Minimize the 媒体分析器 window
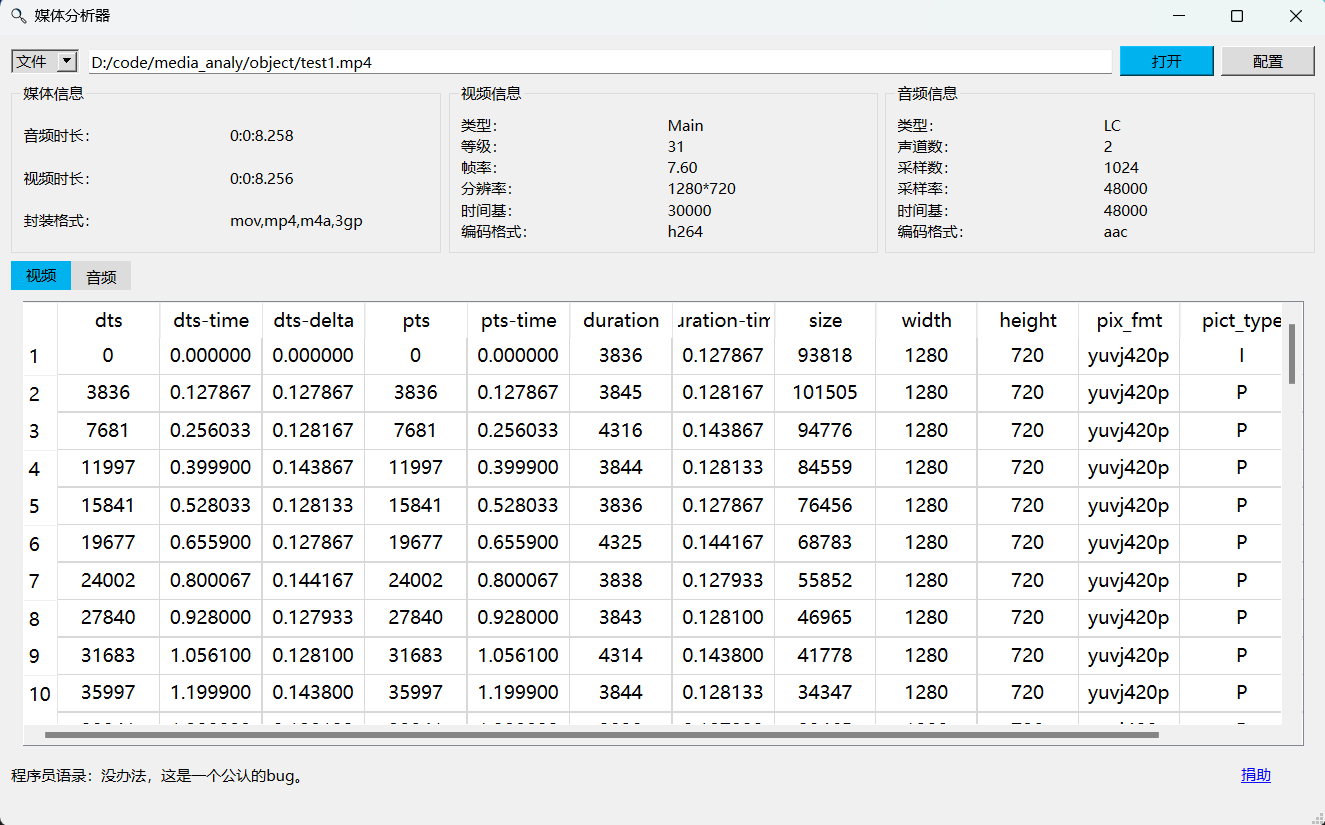 (1178, 16)
